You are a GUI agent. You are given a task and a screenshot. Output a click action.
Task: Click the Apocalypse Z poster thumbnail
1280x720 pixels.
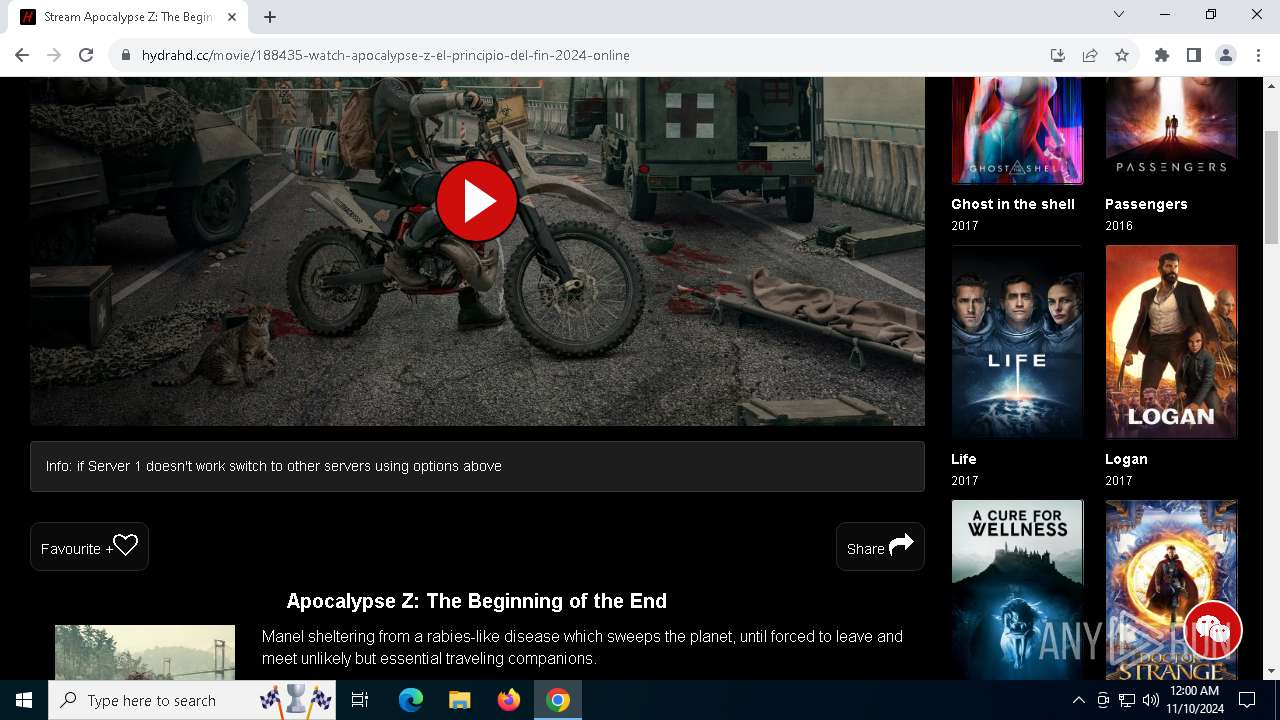click(x=145, y=652)
